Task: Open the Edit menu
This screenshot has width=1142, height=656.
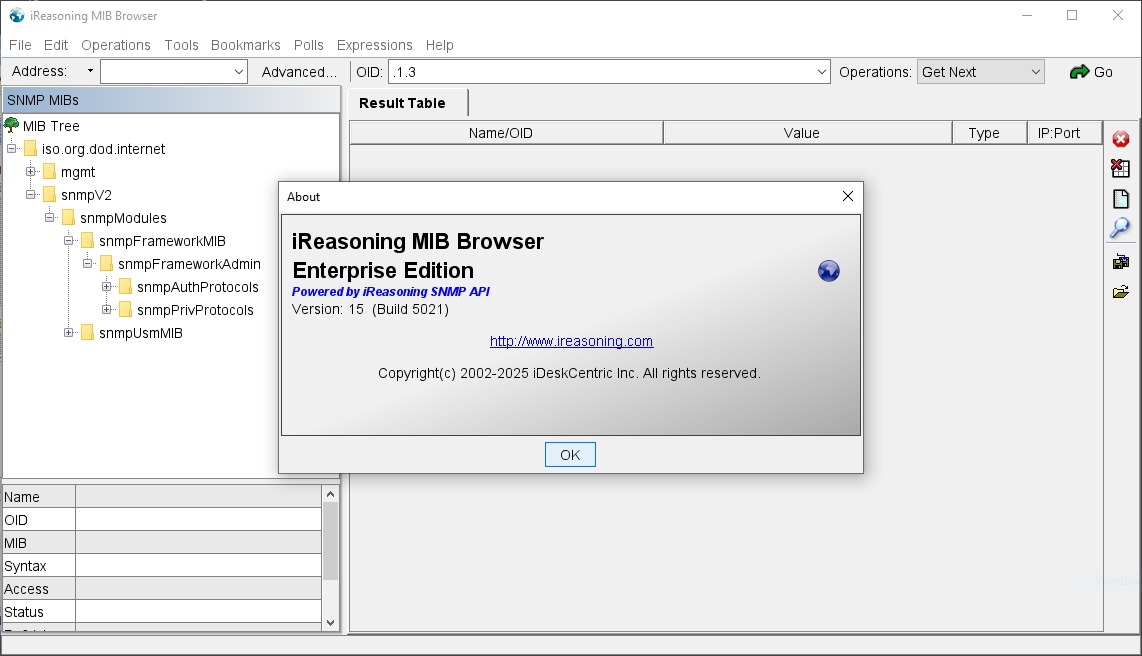Action: tap(56, 45)
